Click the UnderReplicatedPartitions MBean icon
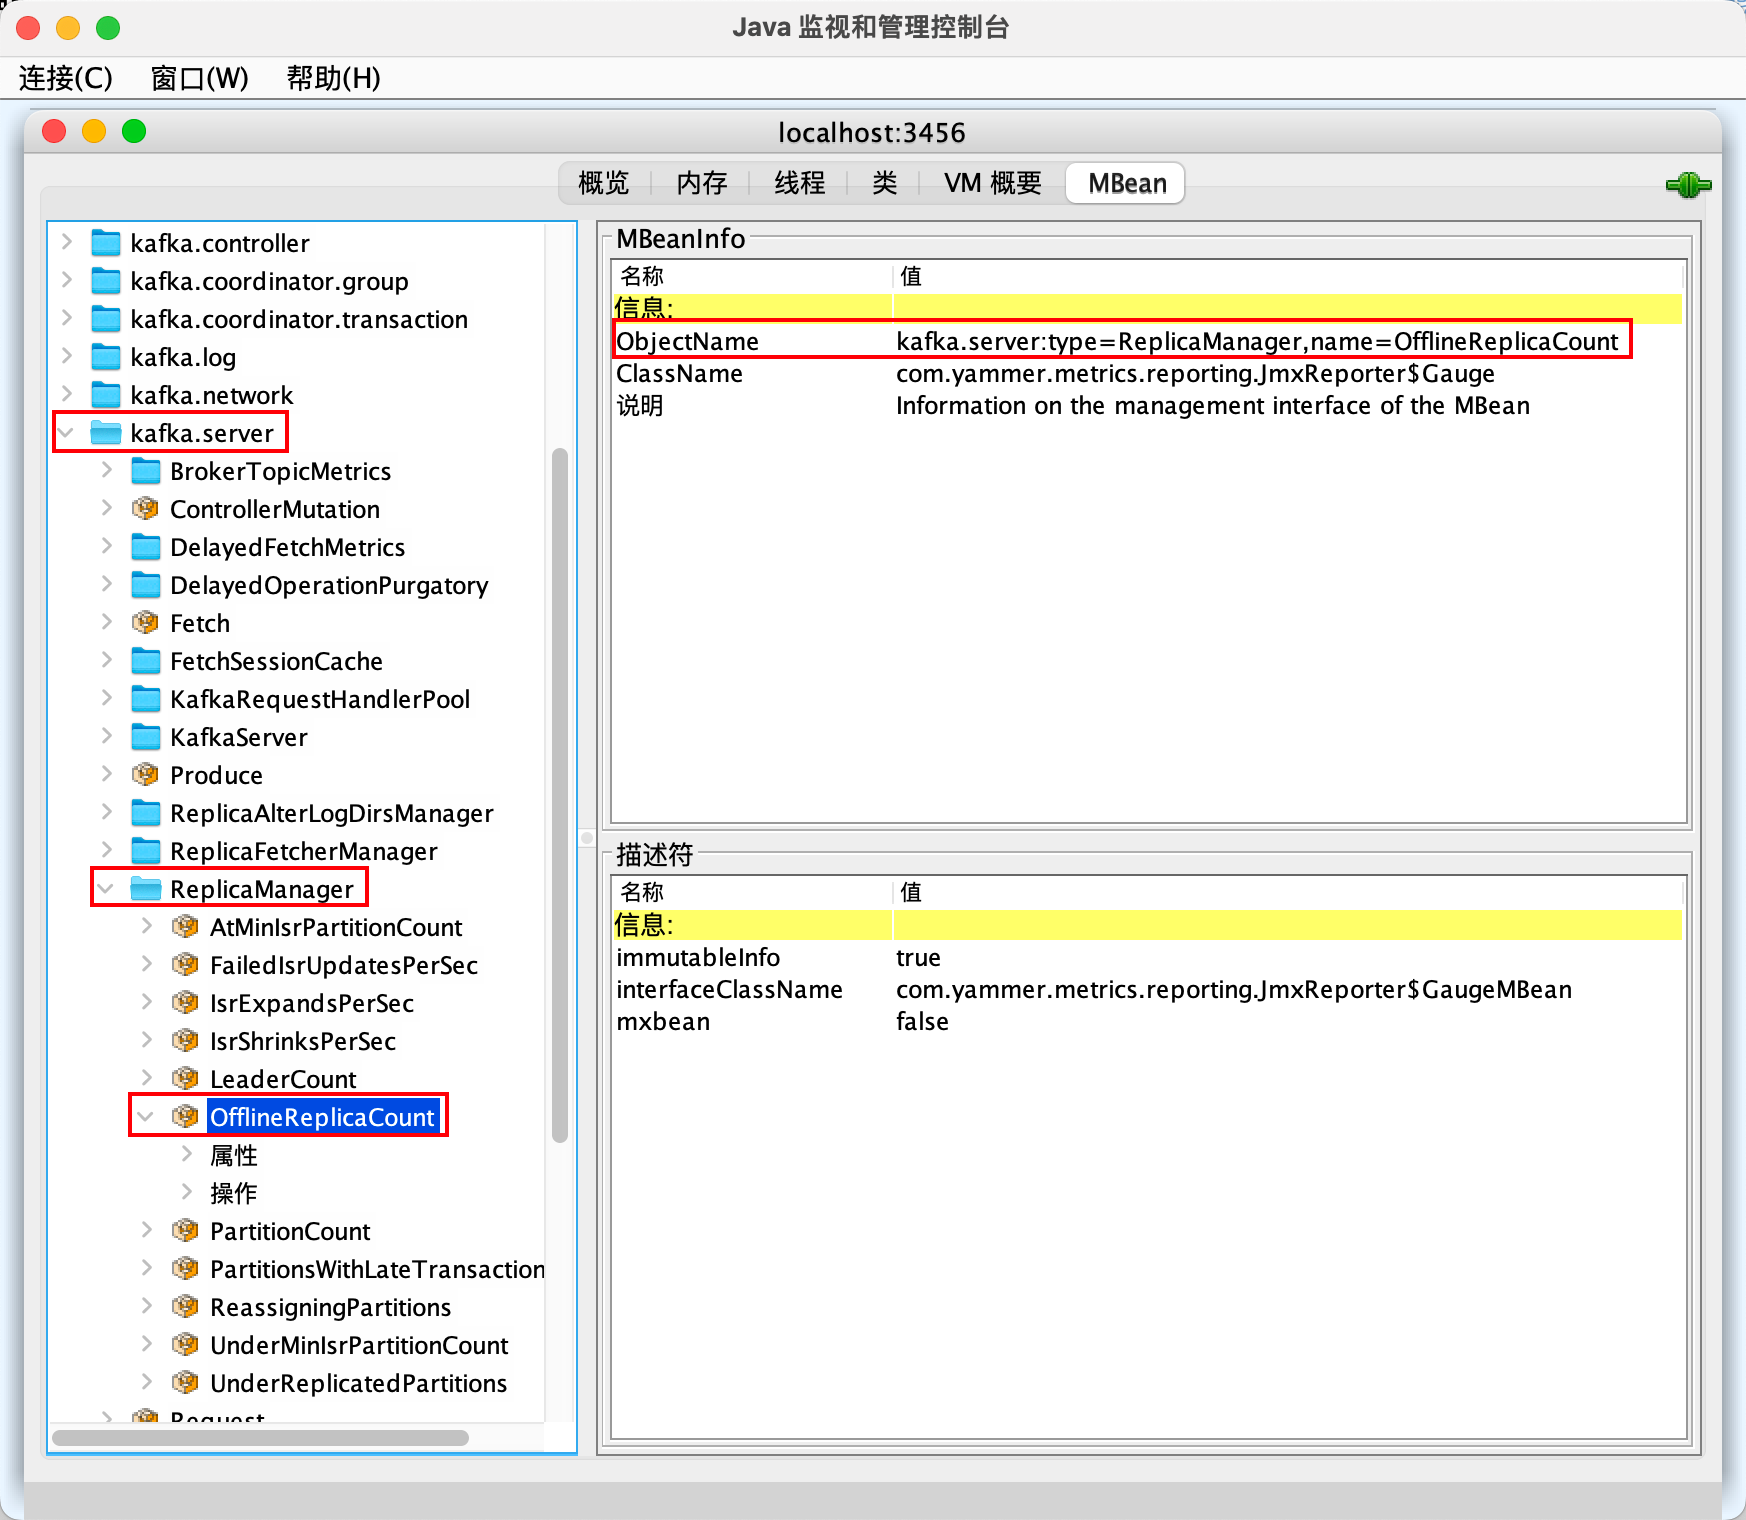Screen dimensions: 1746x1520 [186, 1383]
